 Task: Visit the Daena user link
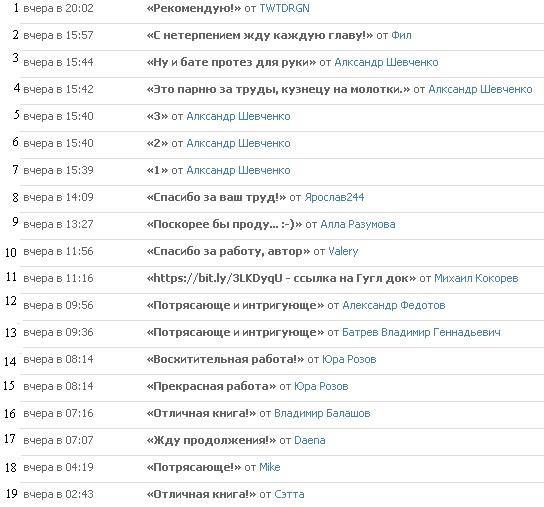pos(310,441)
